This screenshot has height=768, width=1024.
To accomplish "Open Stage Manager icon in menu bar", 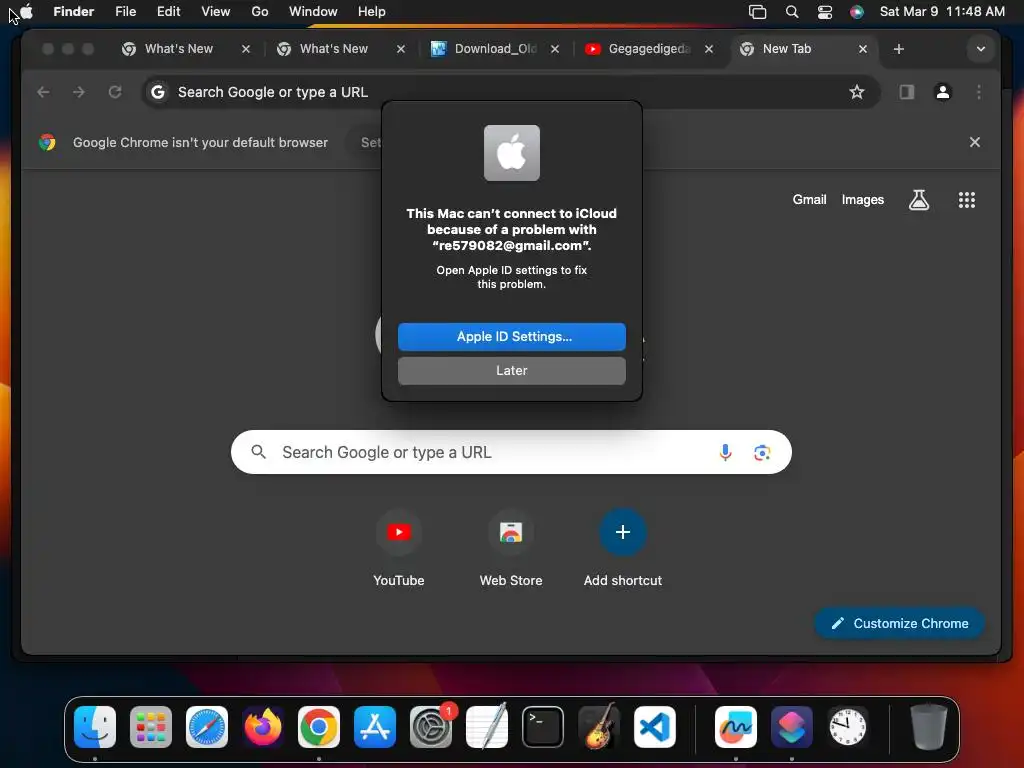I will pyautogui.click(x=757, y=12).
